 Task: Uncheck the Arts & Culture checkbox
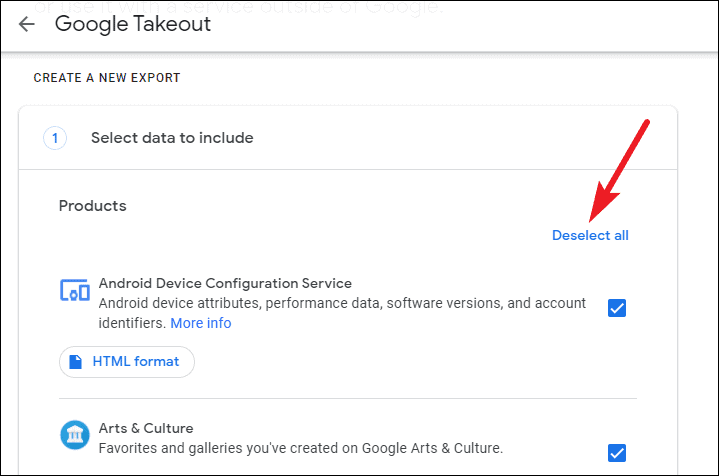coord(617,452)
